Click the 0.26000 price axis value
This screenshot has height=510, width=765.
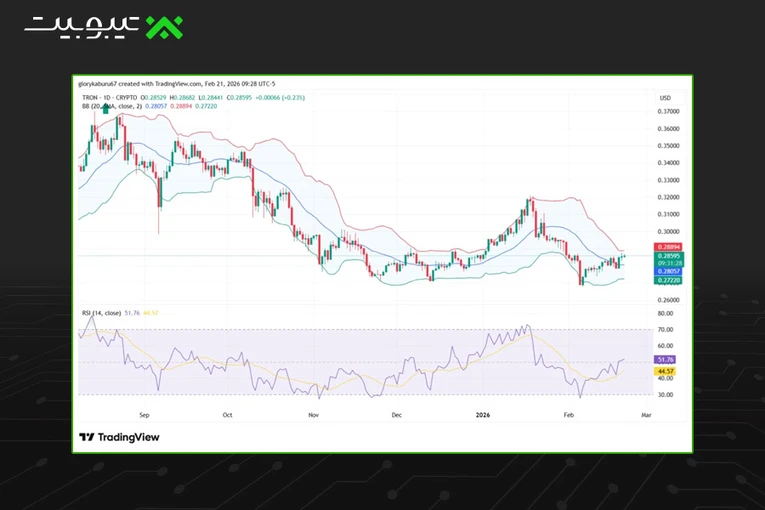[x=668, y=300]
